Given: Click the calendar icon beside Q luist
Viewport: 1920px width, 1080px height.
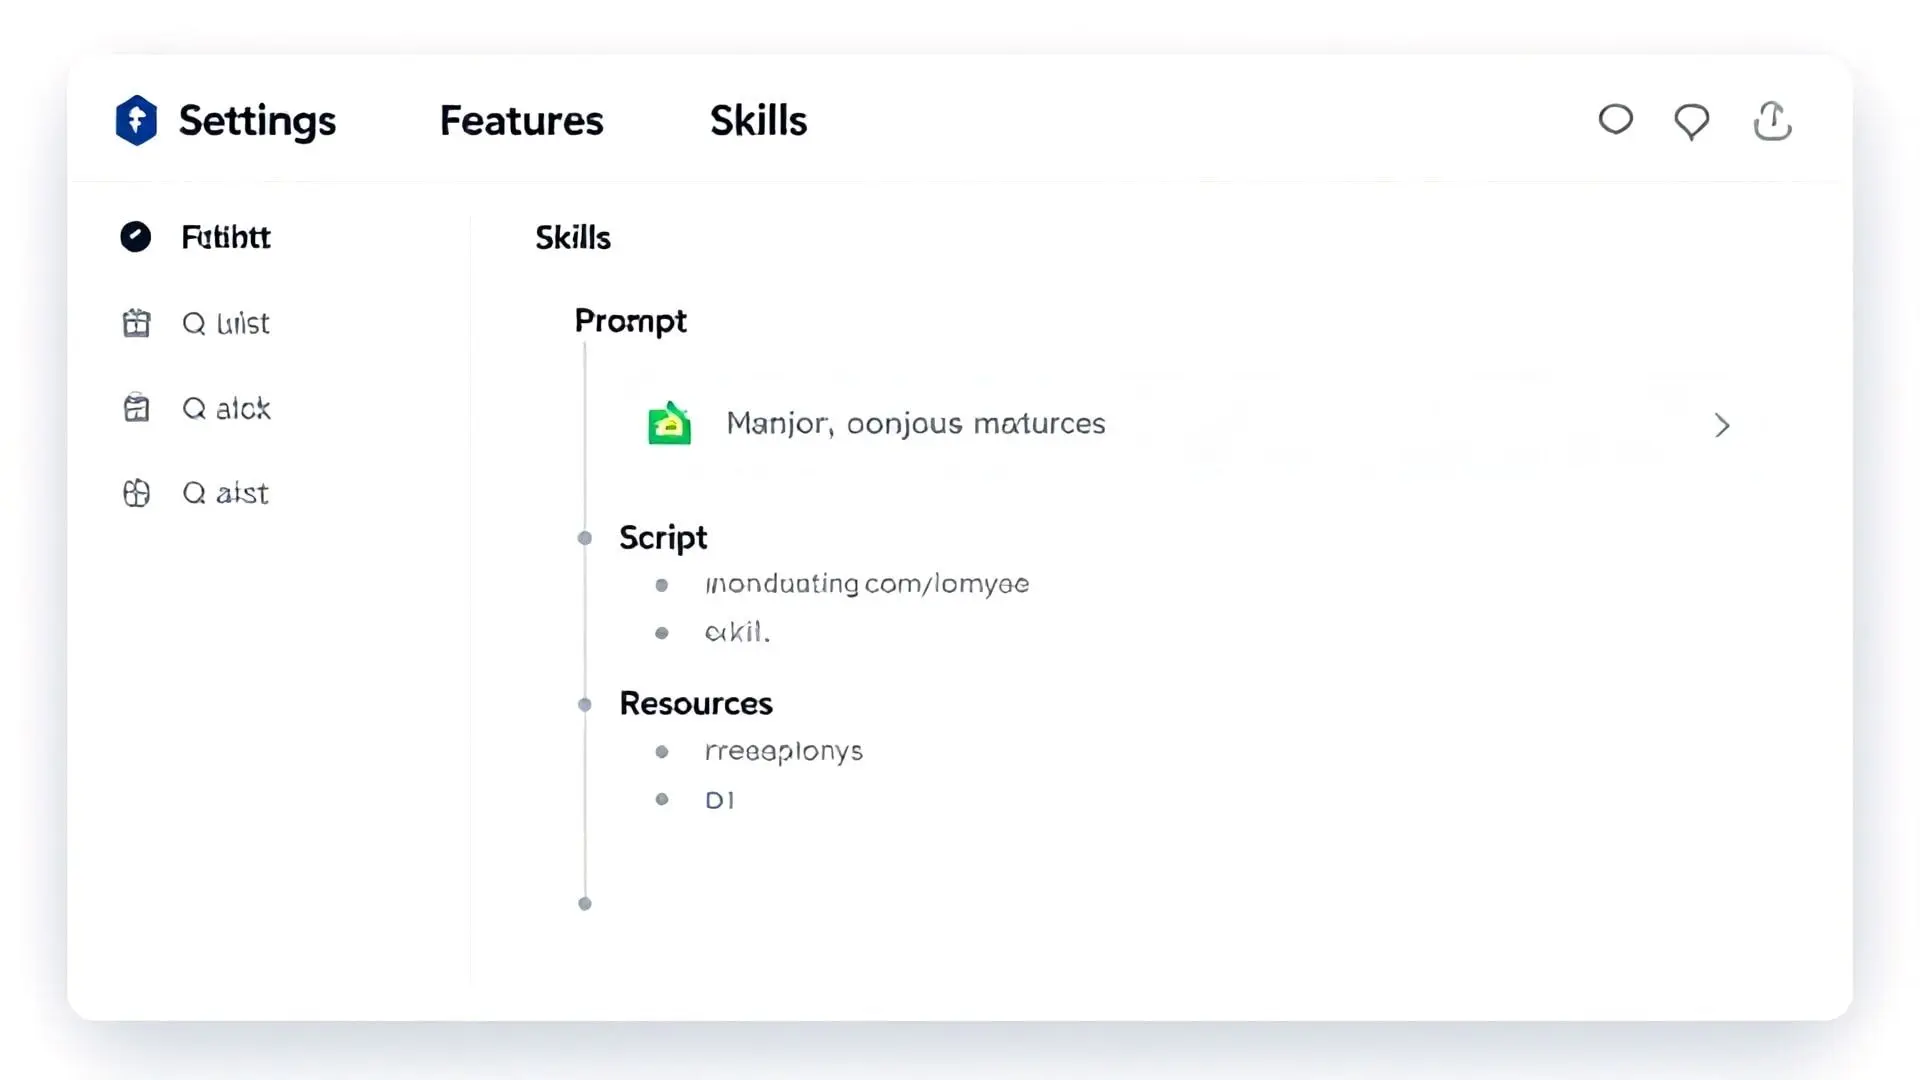Looking at the screenshot, I should [136, 323].
